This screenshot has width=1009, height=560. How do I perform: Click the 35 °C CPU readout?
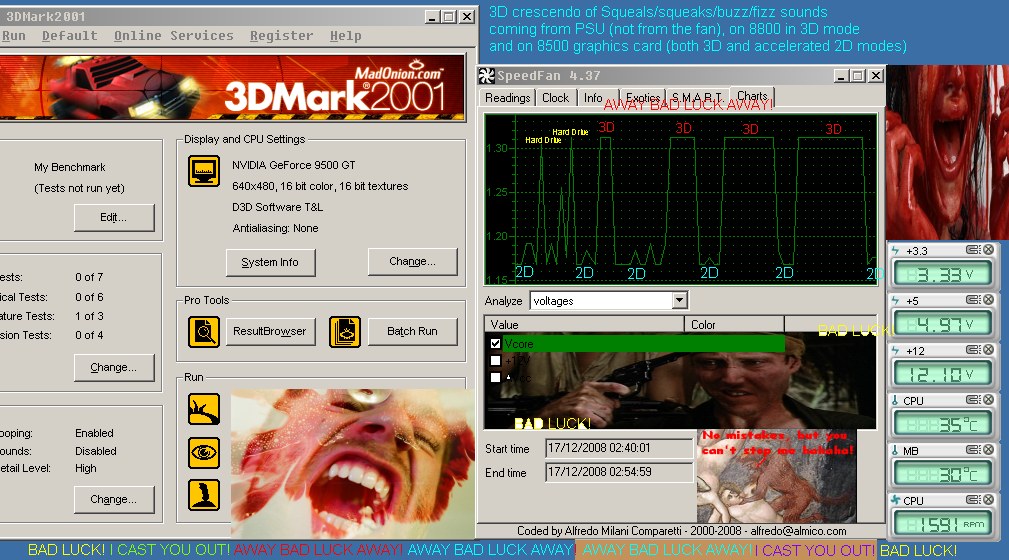pyautogui.click(x=943, y=424)
